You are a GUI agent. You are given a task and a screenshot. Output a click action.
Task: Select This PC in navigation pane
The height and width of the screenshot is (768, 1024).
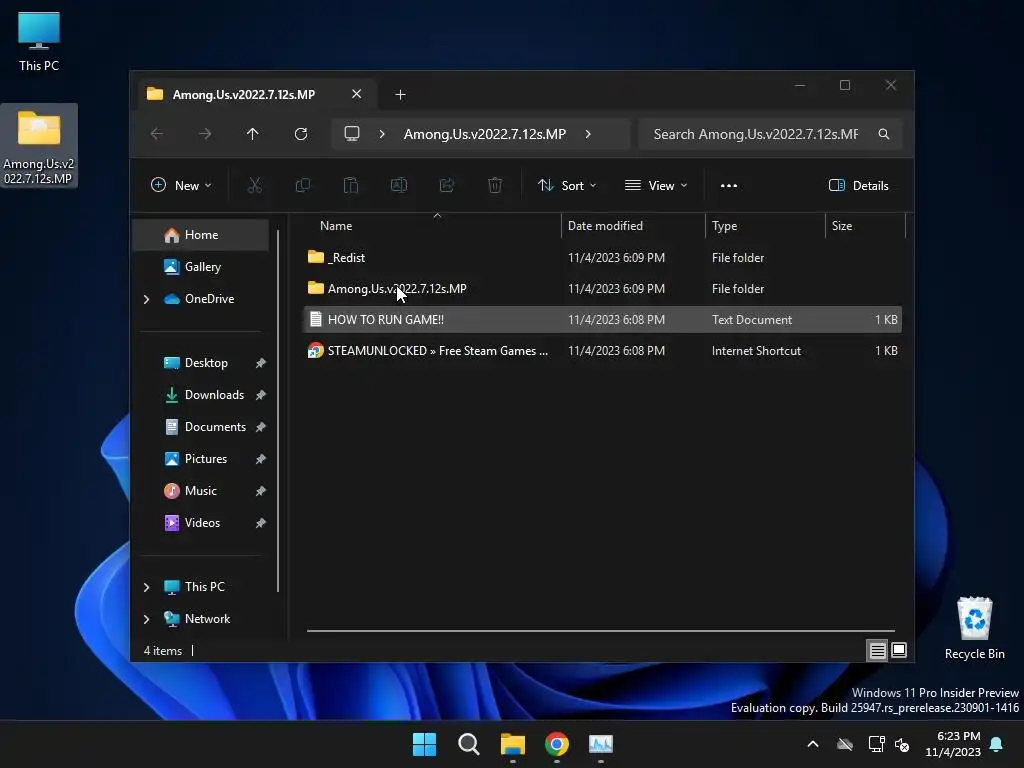pos(204,587)
